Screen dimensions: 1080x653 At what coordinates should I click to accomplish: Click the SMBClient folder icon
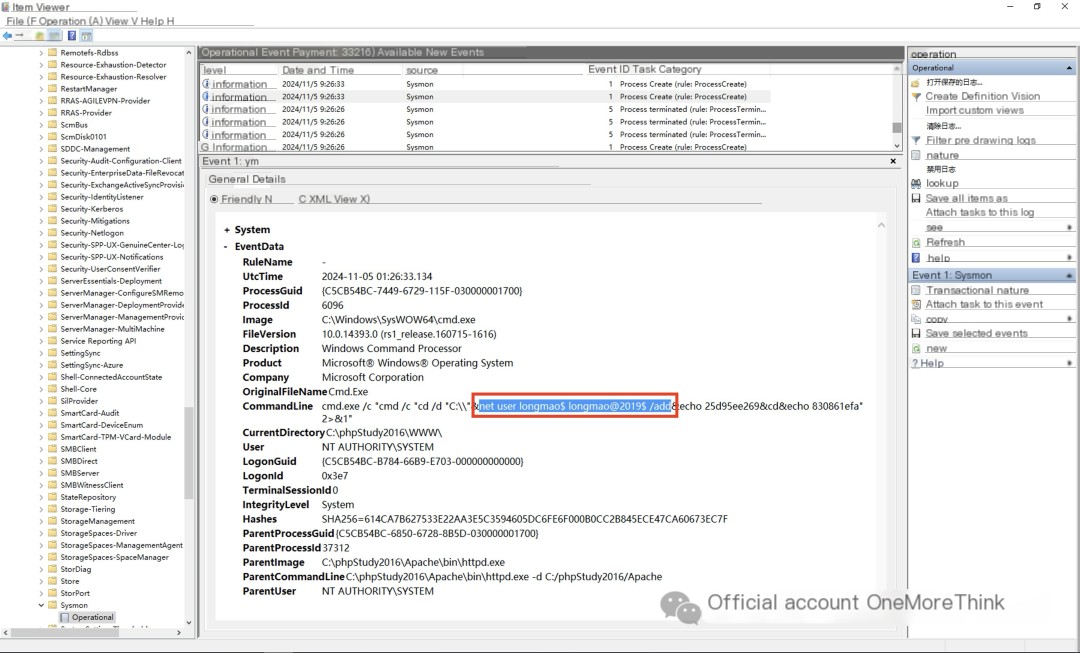point(52,448)
